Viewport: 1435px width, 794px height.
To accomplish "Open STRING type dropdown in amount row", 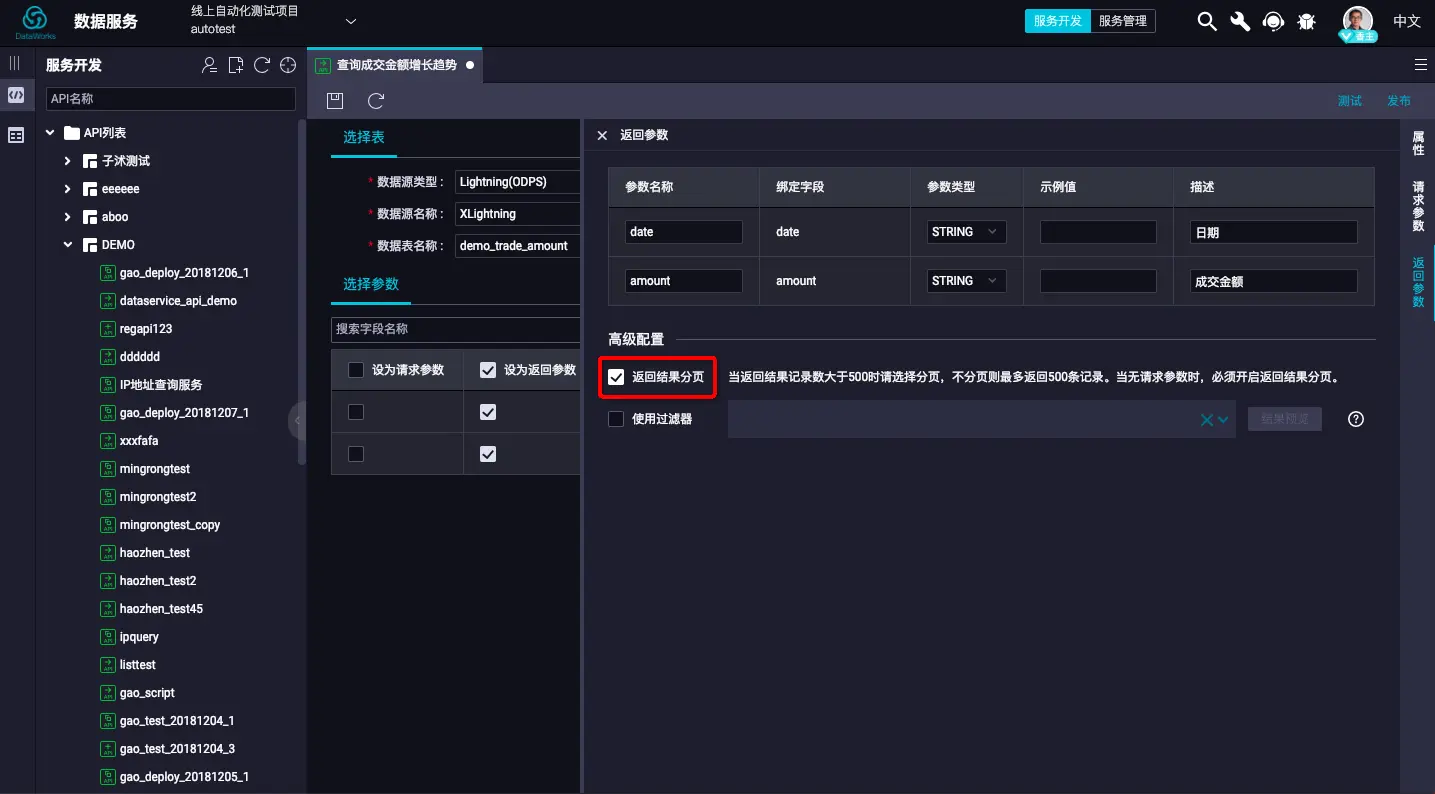I will [x=965, y=281].
